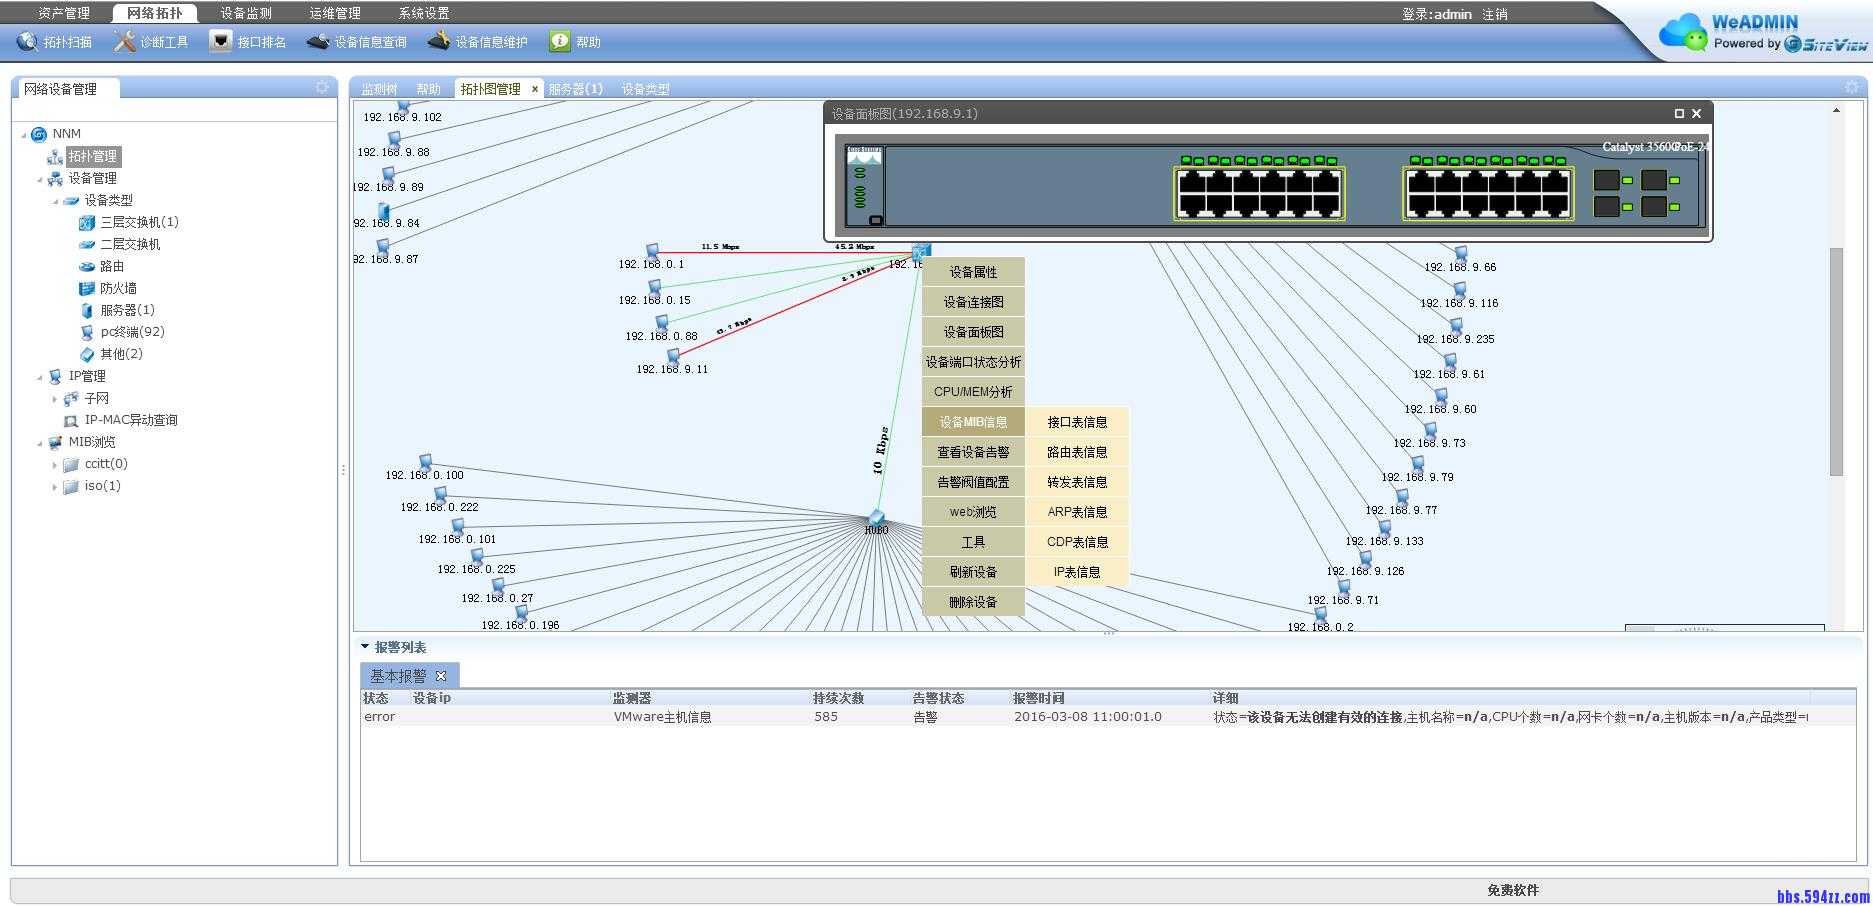Close the 基本报警 tab
The height and width of the screenshot is (907, 1873).
point(441,676)
